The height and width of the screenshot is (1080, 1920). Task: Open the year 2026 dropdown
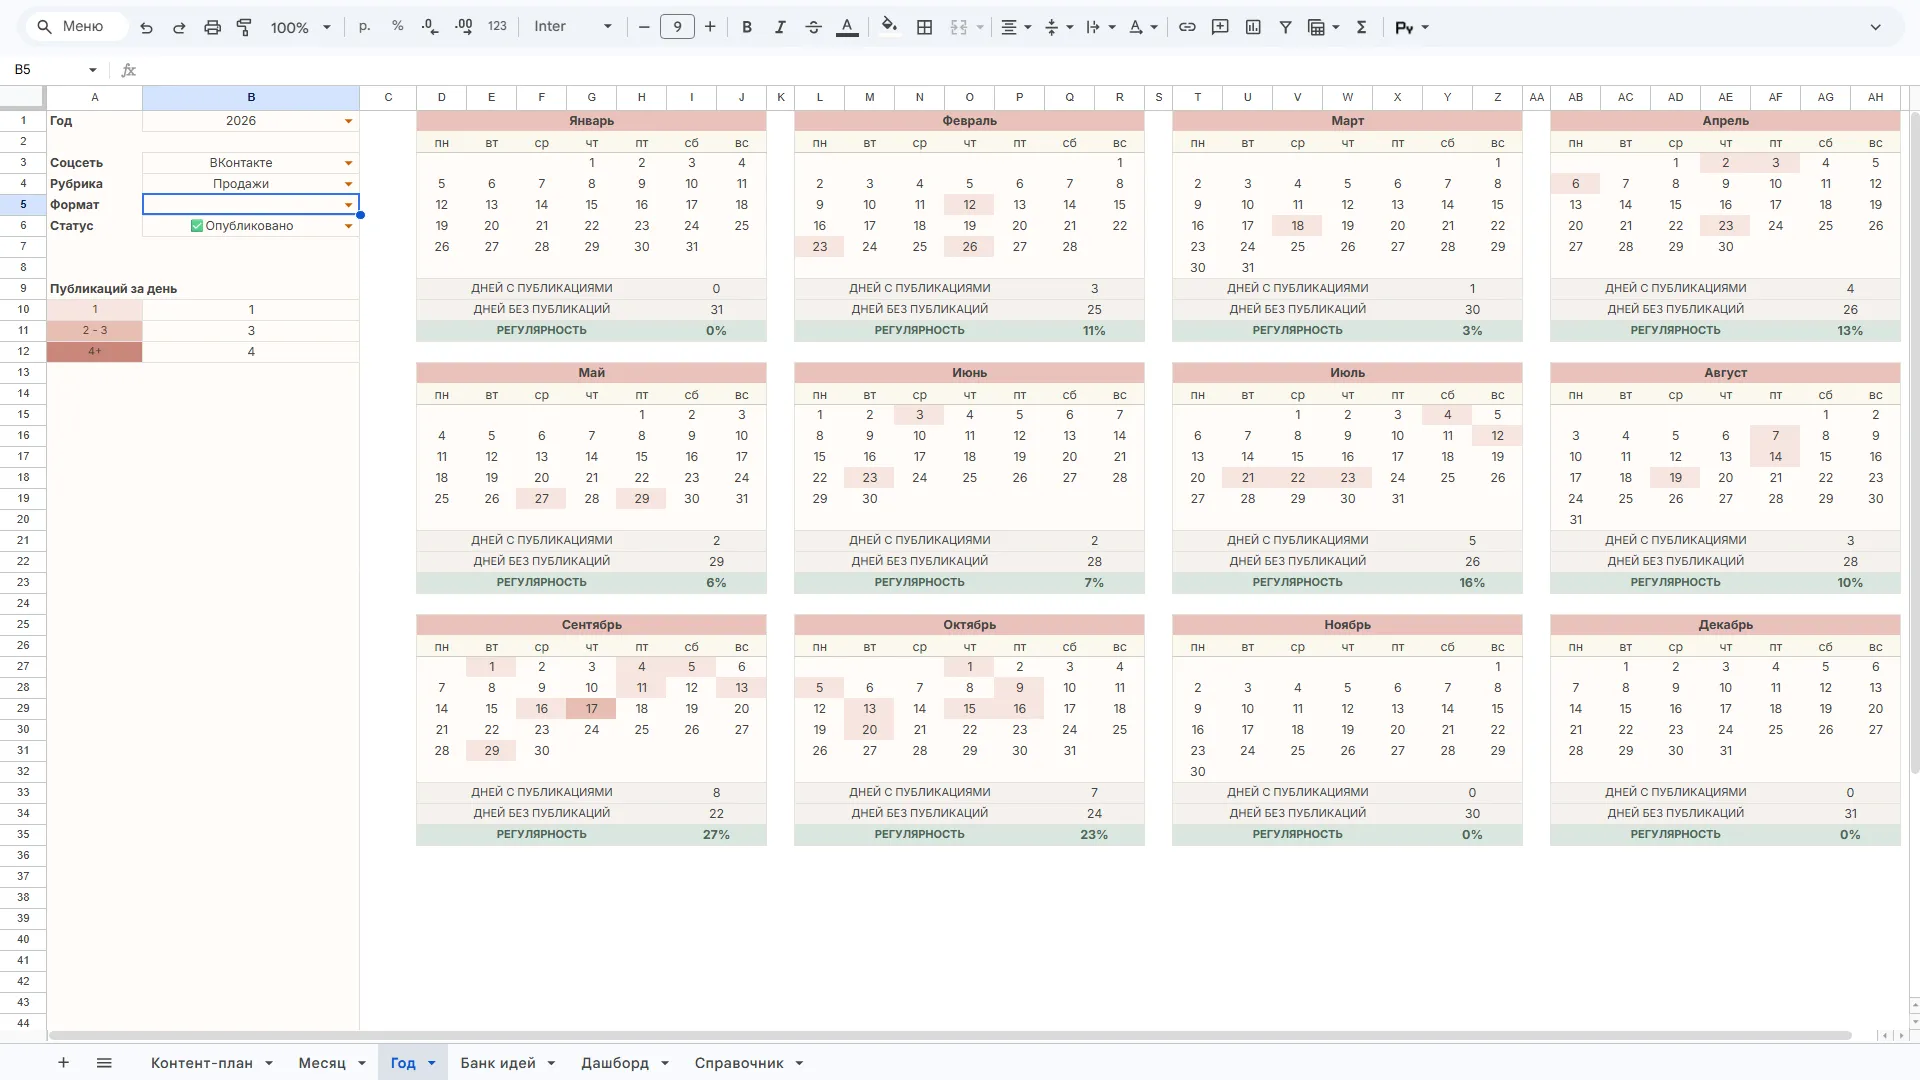pos(349,121)
